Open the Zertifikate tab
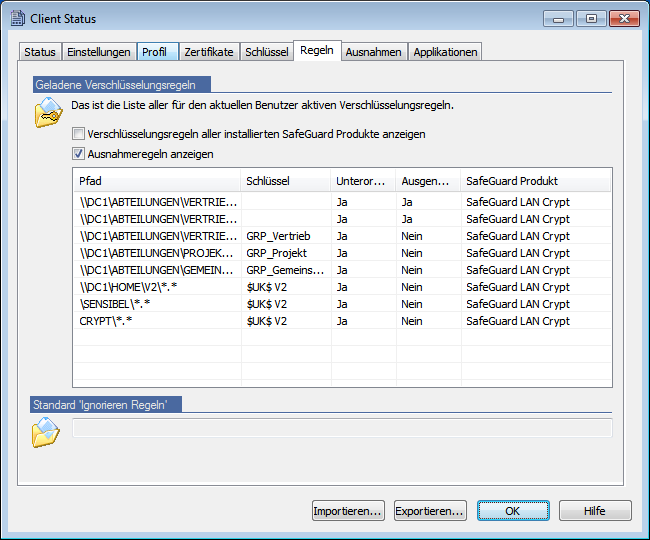This screenshot has width=650, height=540. pyautogui.click(x=209, y=52)
